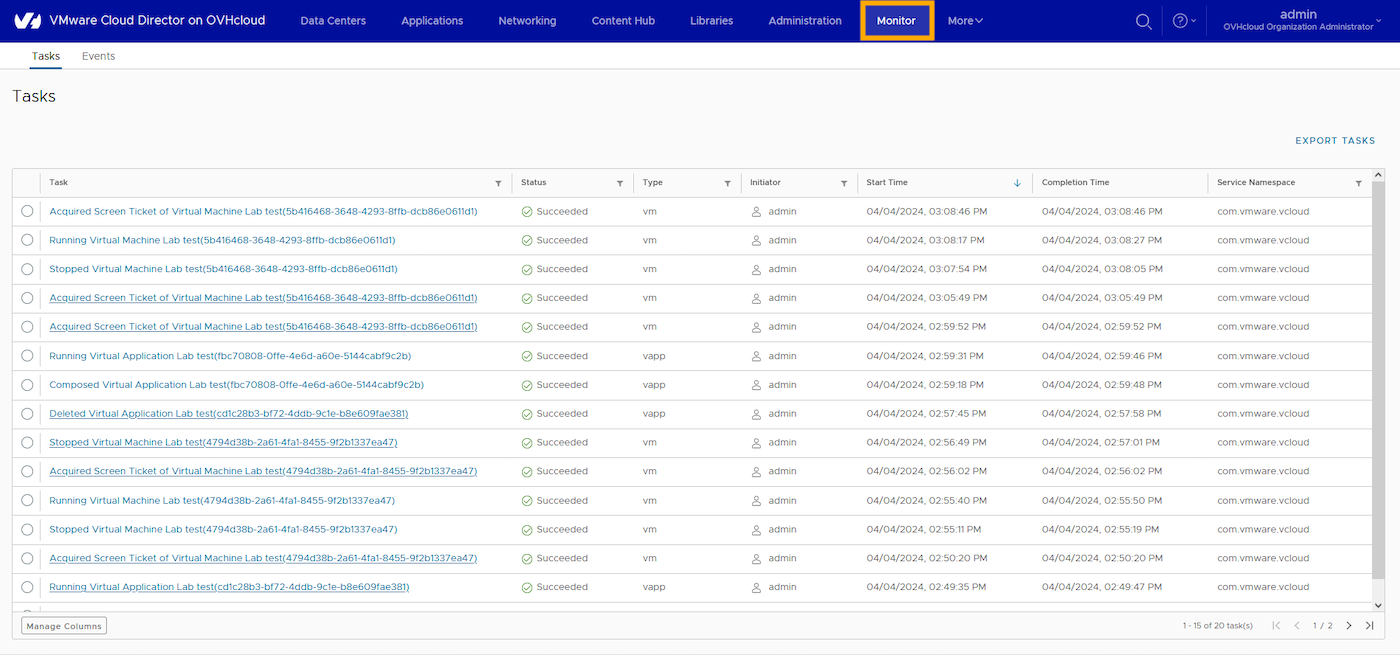Open Stopped Virtual Machine task at 02:55:11 PM
This screenshot has height=655, width=1400.
tap(223, 529)
